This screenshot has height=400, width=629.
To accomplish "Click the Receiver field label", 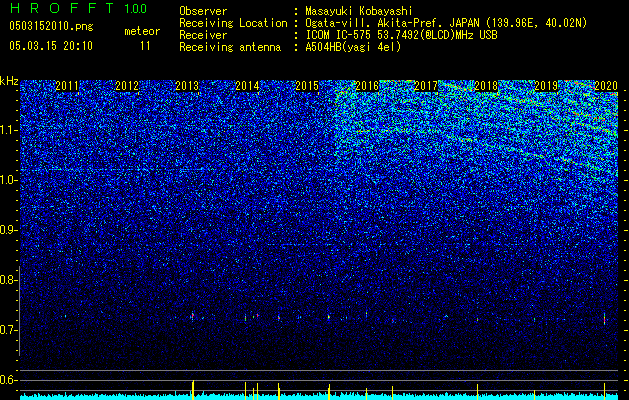I will coord(203,35).
